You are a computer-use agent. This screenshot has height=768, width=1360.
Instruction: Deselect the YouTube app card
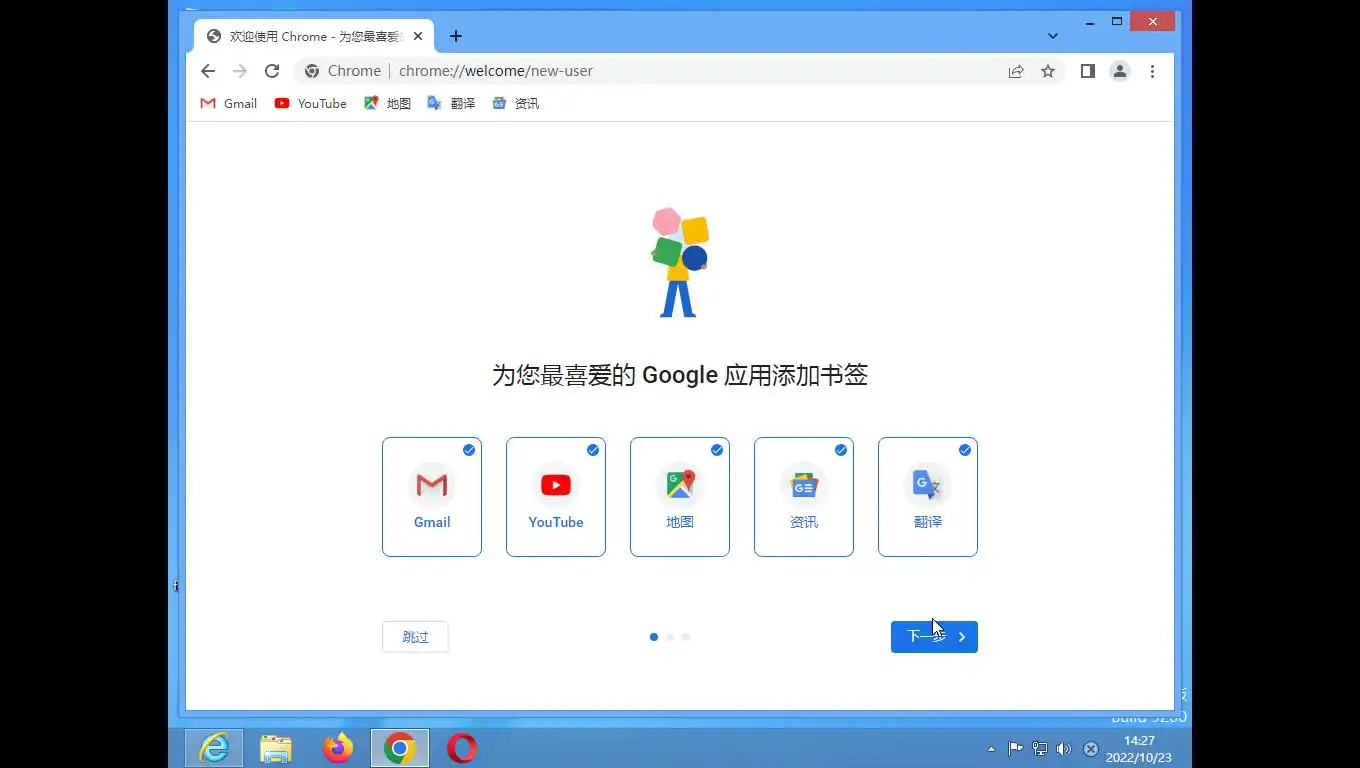tap(556, 497)
